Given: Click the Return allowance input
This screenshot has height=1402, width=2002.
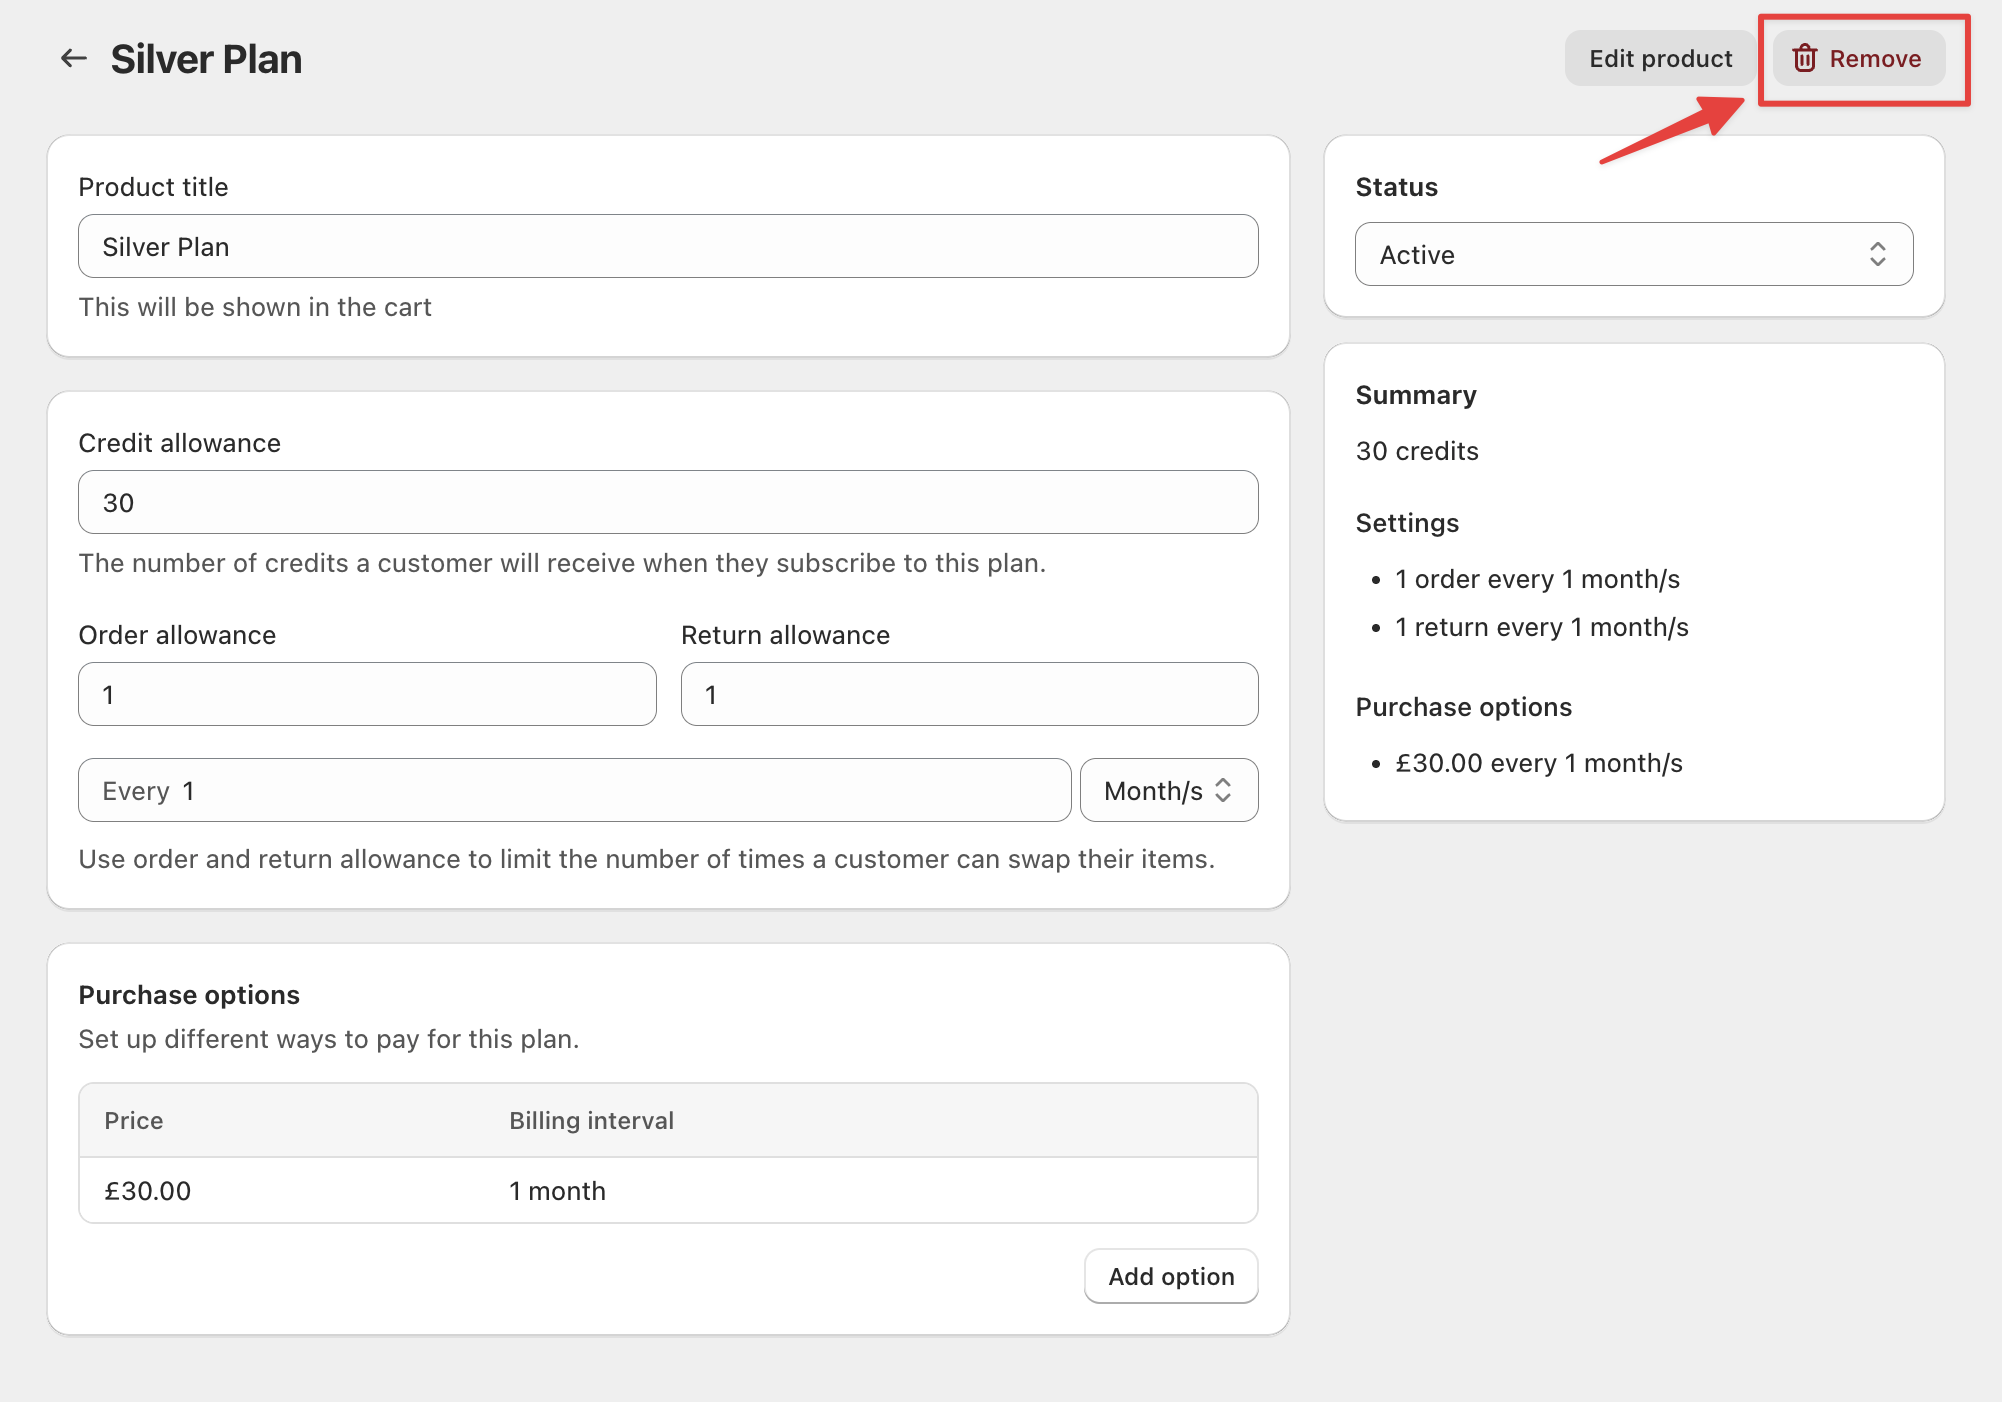Looking at the screenshot, I should coord(968,693).
